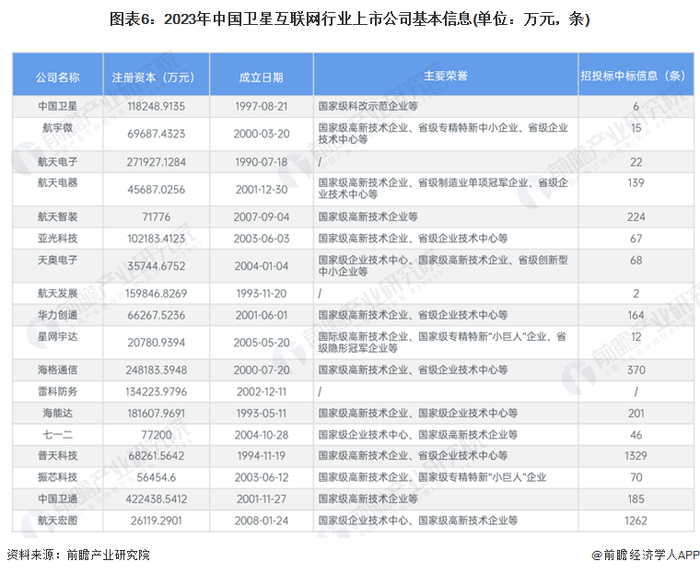Click the bid count 370

[636, 370]
